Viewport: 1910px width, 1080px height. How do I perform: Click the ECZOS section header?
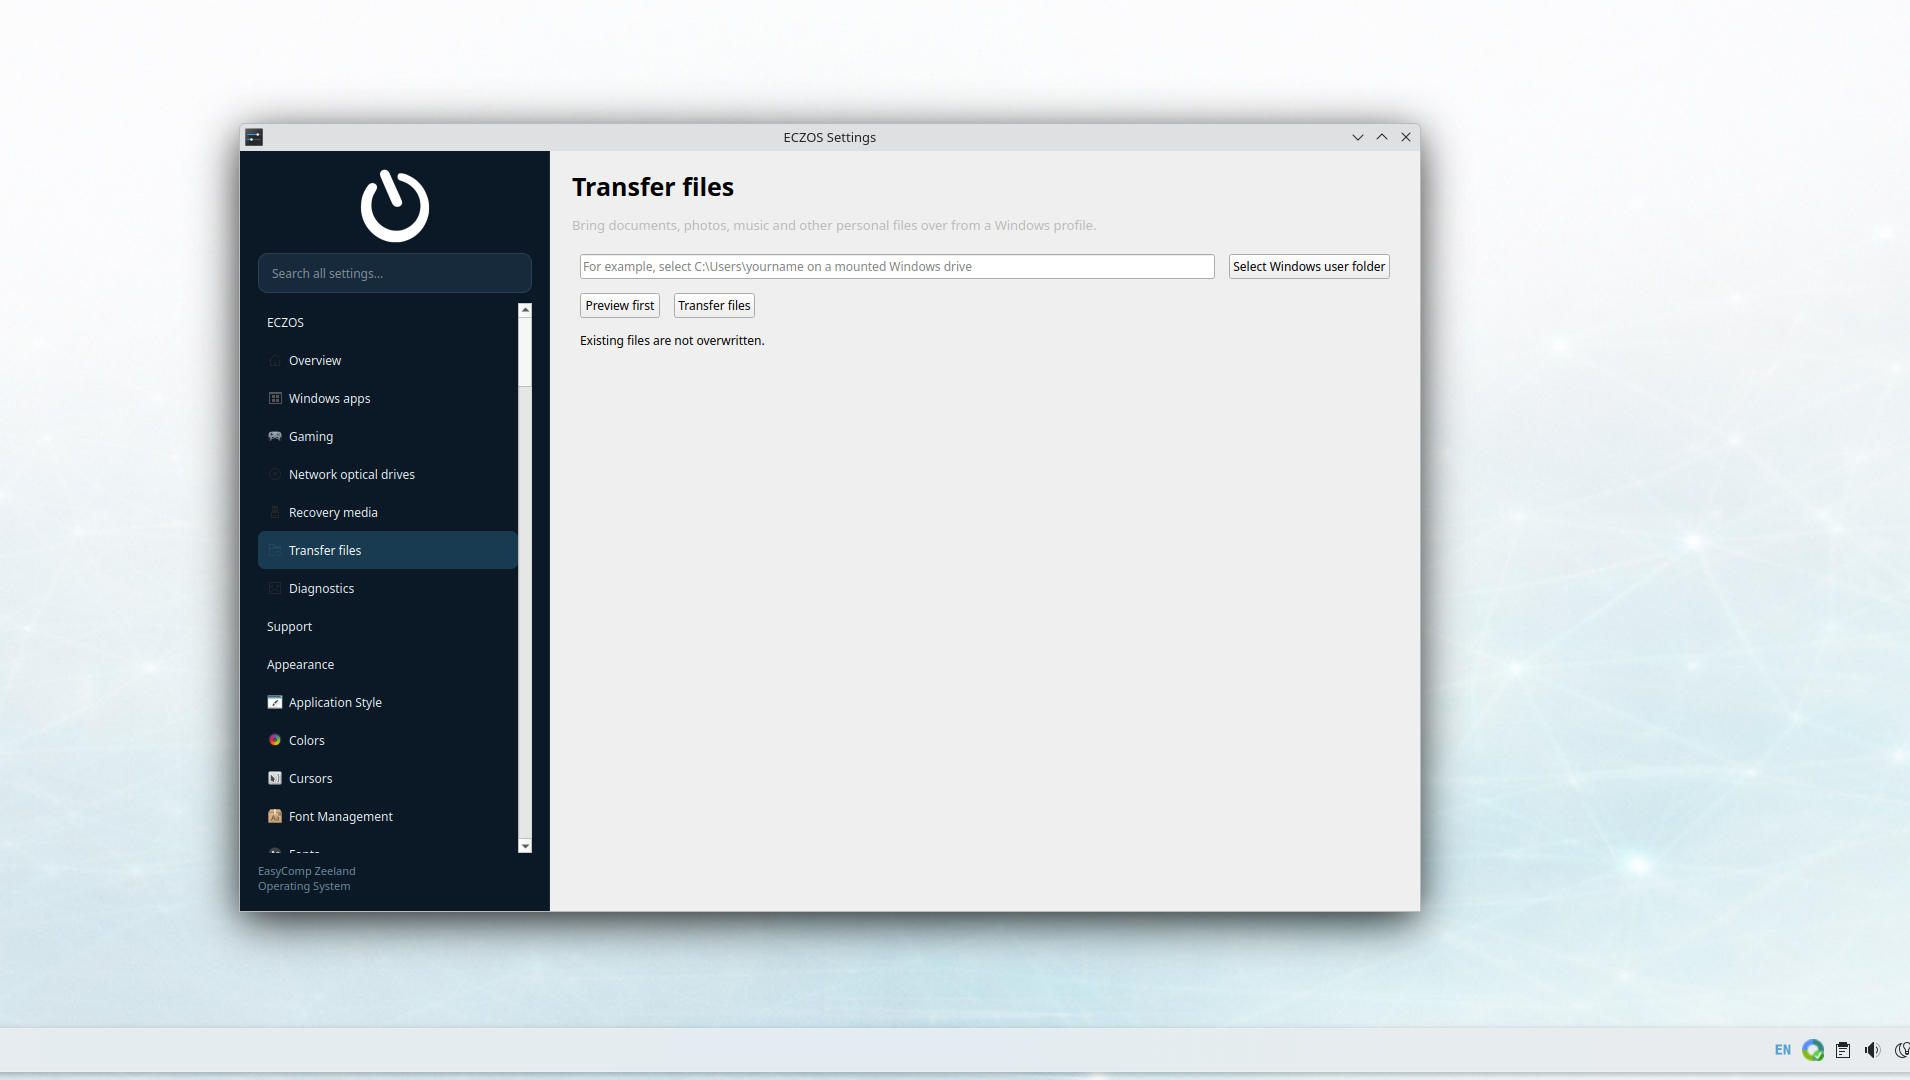point(285,322)
